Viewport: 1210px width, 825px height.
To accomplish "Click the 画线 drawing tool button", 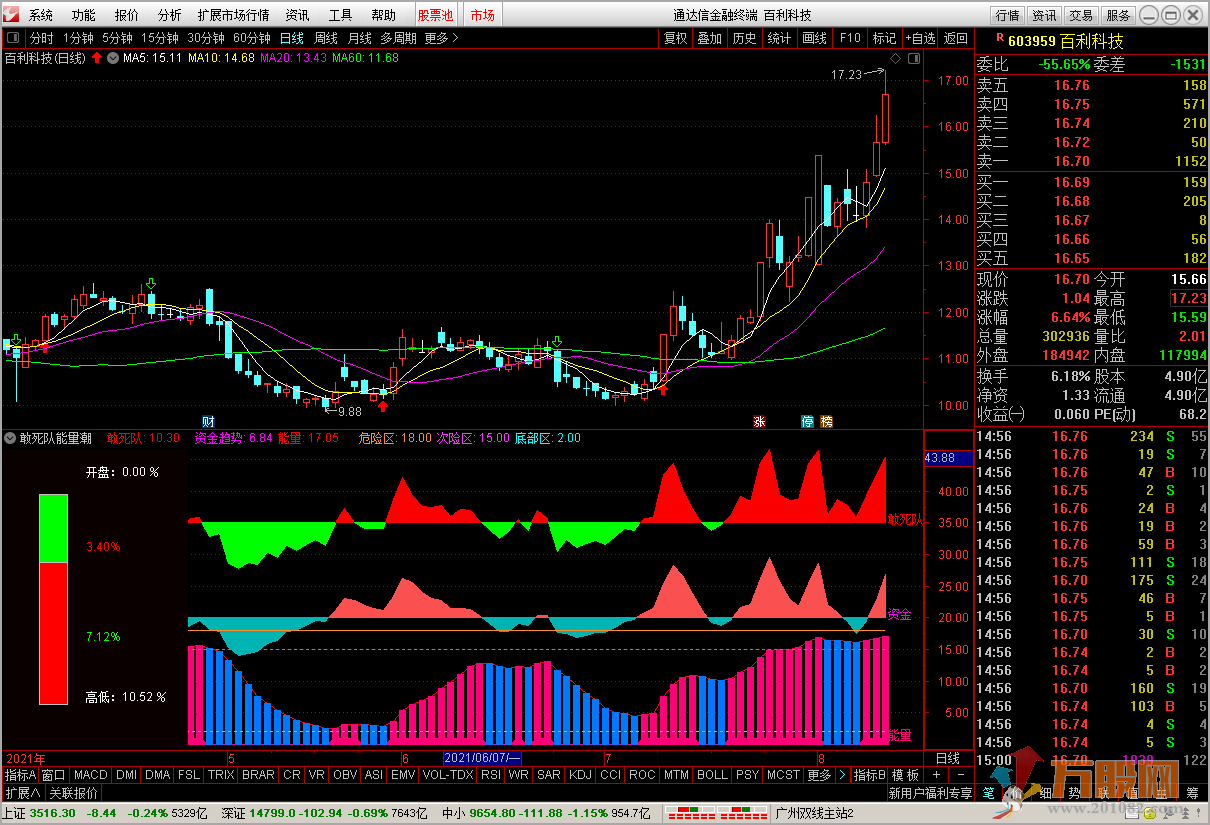I will pyautogui.click(x=815, y=38).
